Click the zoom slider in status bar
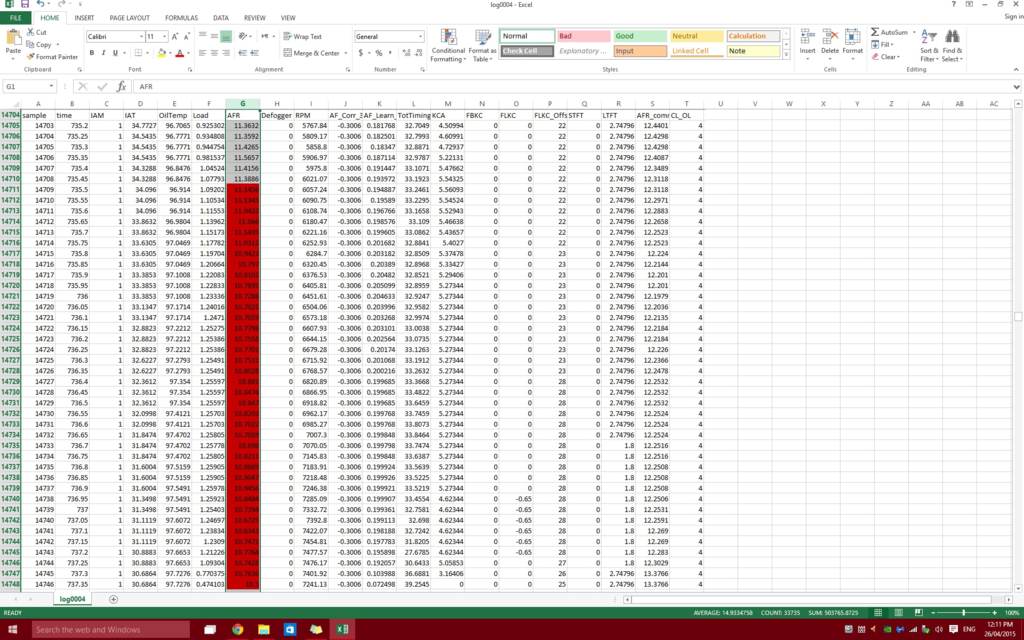 click(963, 613)
